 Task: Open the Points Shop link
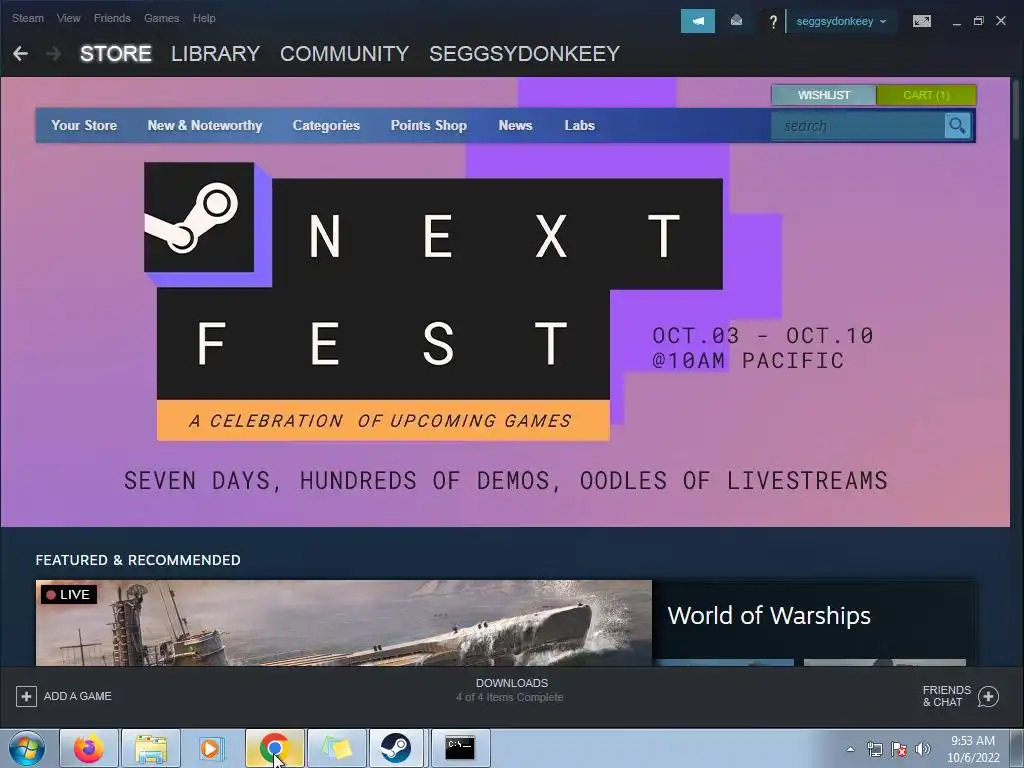428,125
